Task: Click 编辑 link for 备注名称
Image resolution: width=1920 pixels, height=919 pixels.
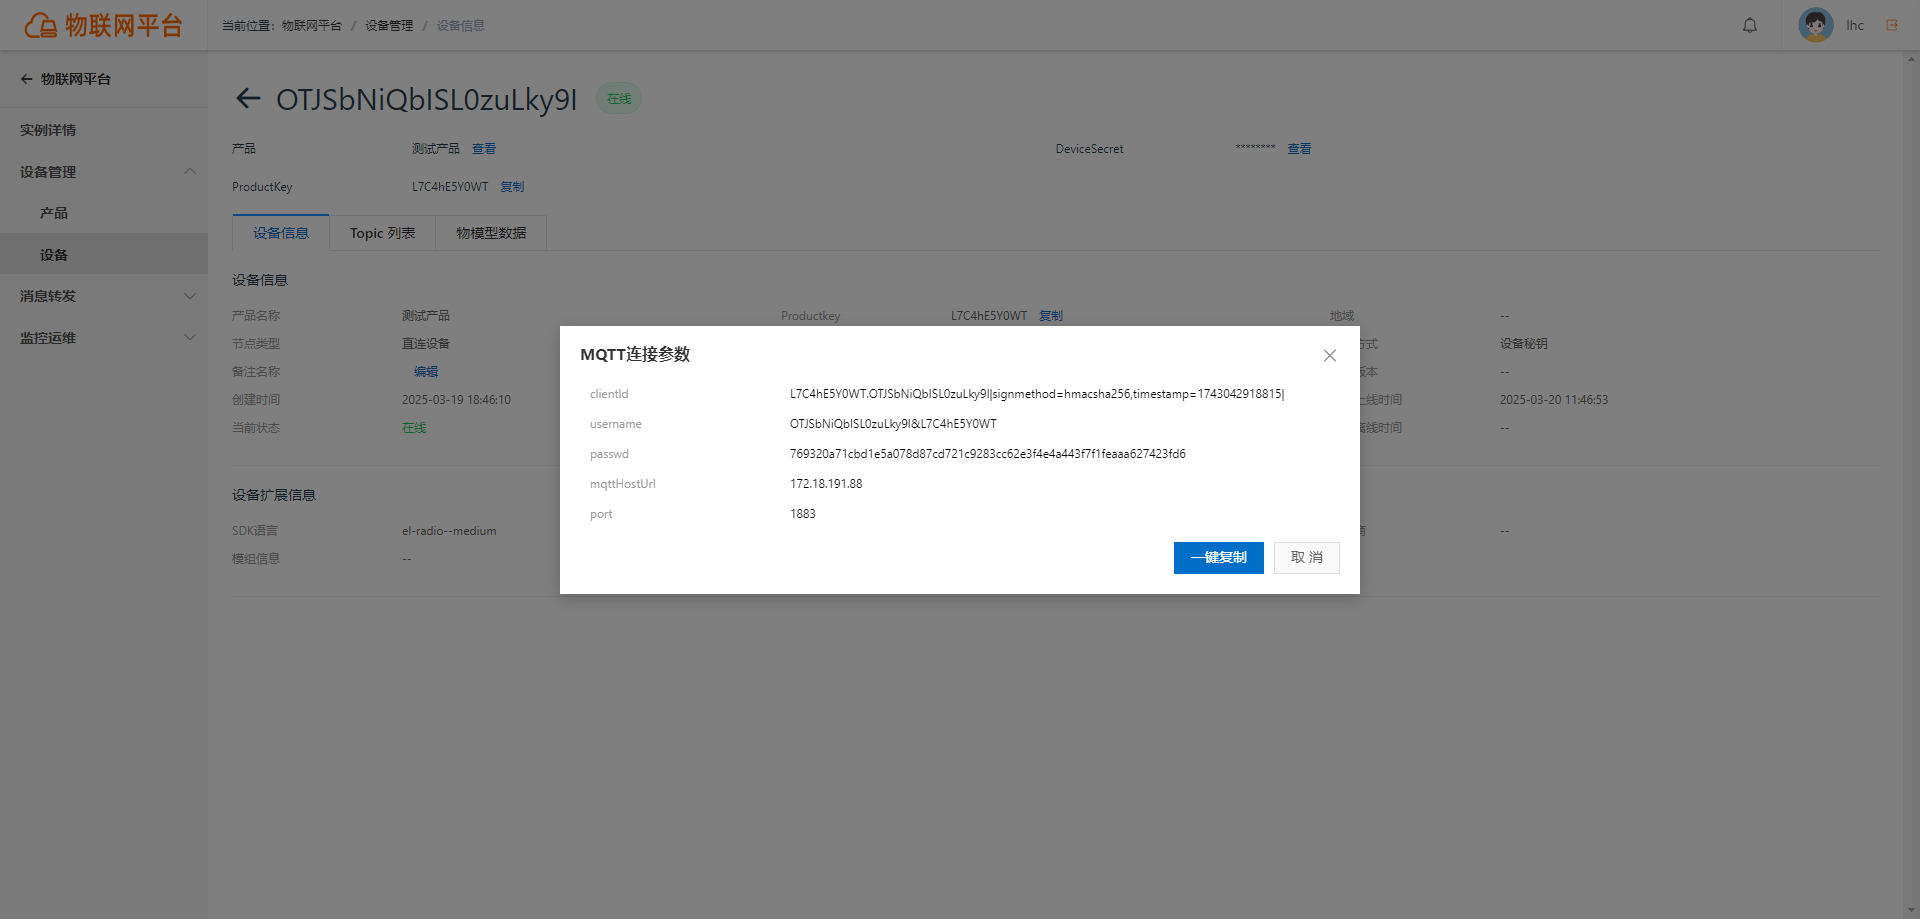Action: [426, 372]
